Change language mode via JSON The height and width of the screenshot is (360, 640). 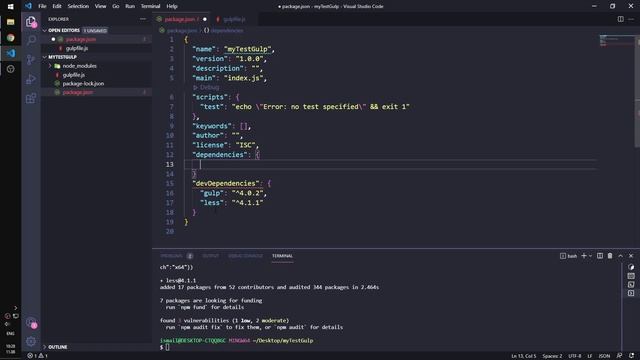[604, 356]
